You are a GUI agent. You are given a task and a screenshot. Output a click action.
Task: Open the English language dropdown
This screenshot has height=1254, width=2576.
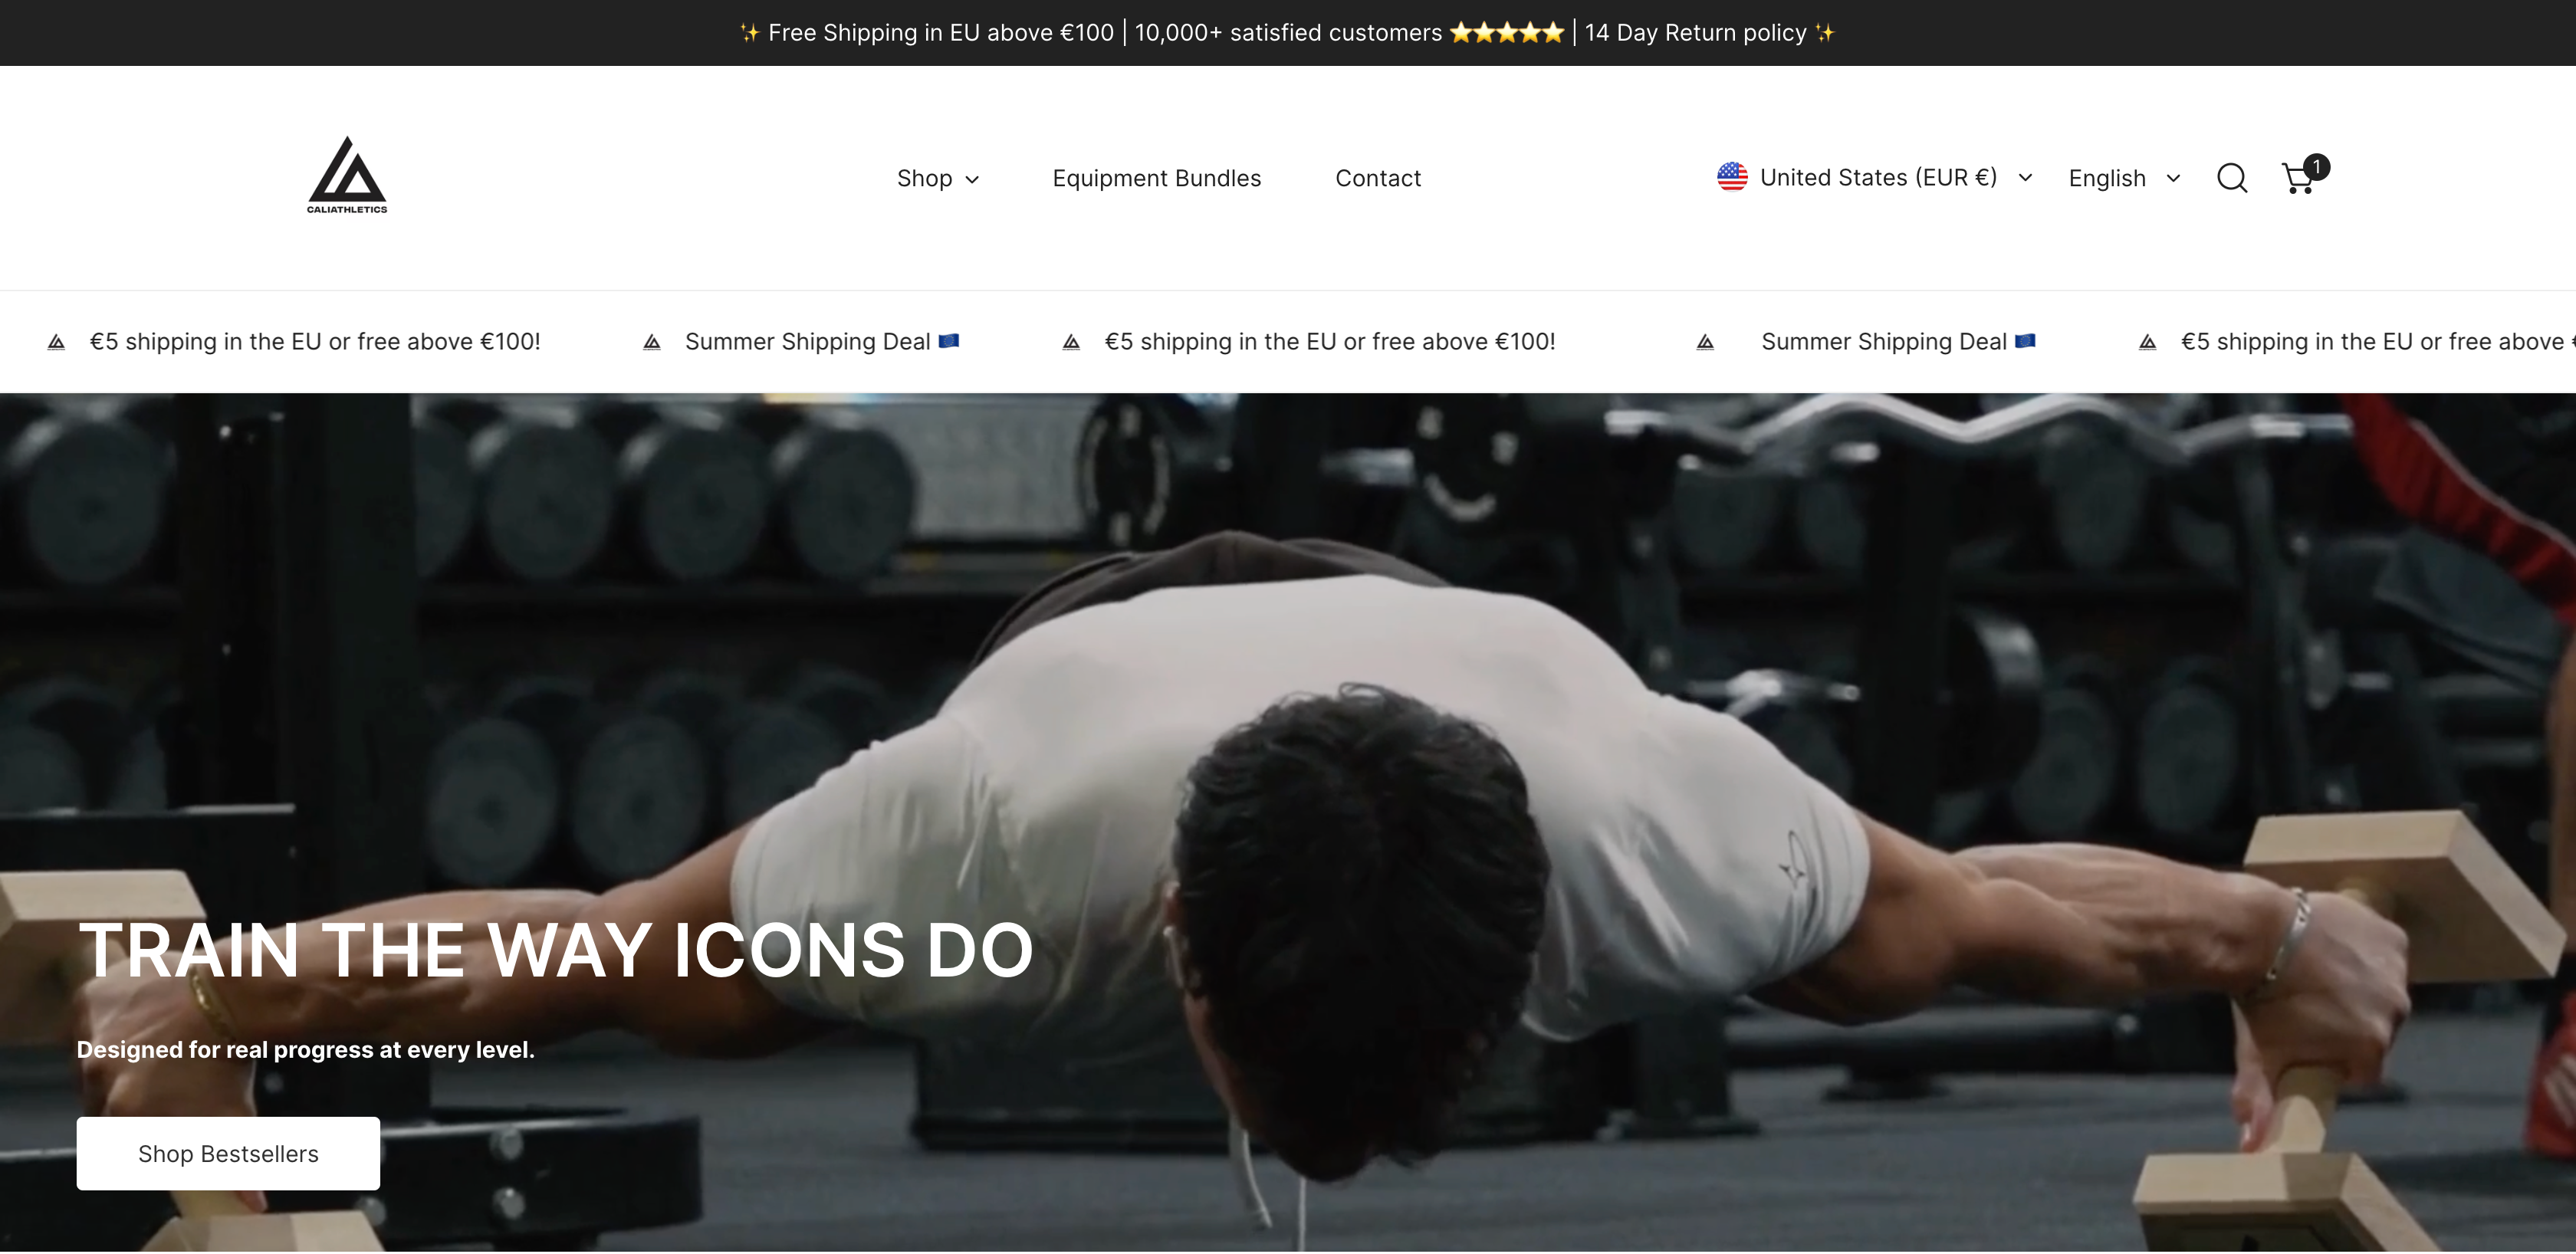[x=2124, y=178]
